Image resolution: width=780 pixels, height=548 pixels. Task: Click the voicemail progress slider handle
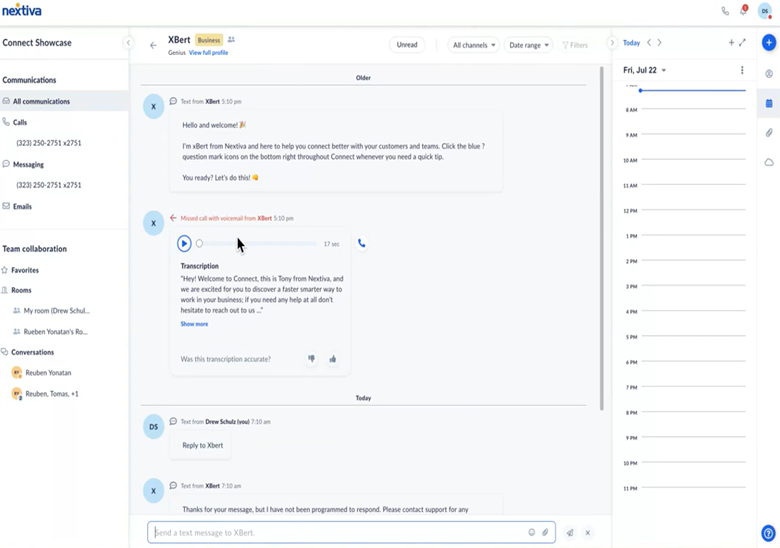(x=199, y=244)
